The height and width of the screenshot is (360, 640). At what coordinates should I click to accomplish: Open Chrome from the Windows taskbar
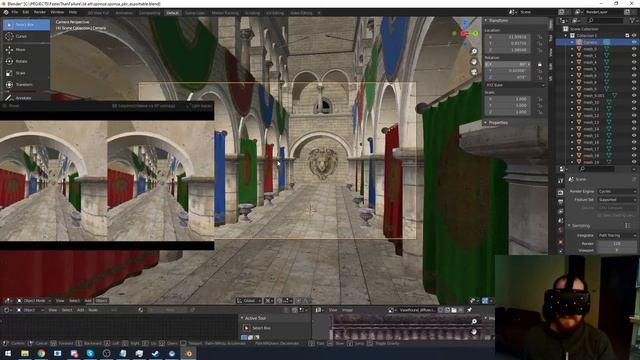click(41, 353)
